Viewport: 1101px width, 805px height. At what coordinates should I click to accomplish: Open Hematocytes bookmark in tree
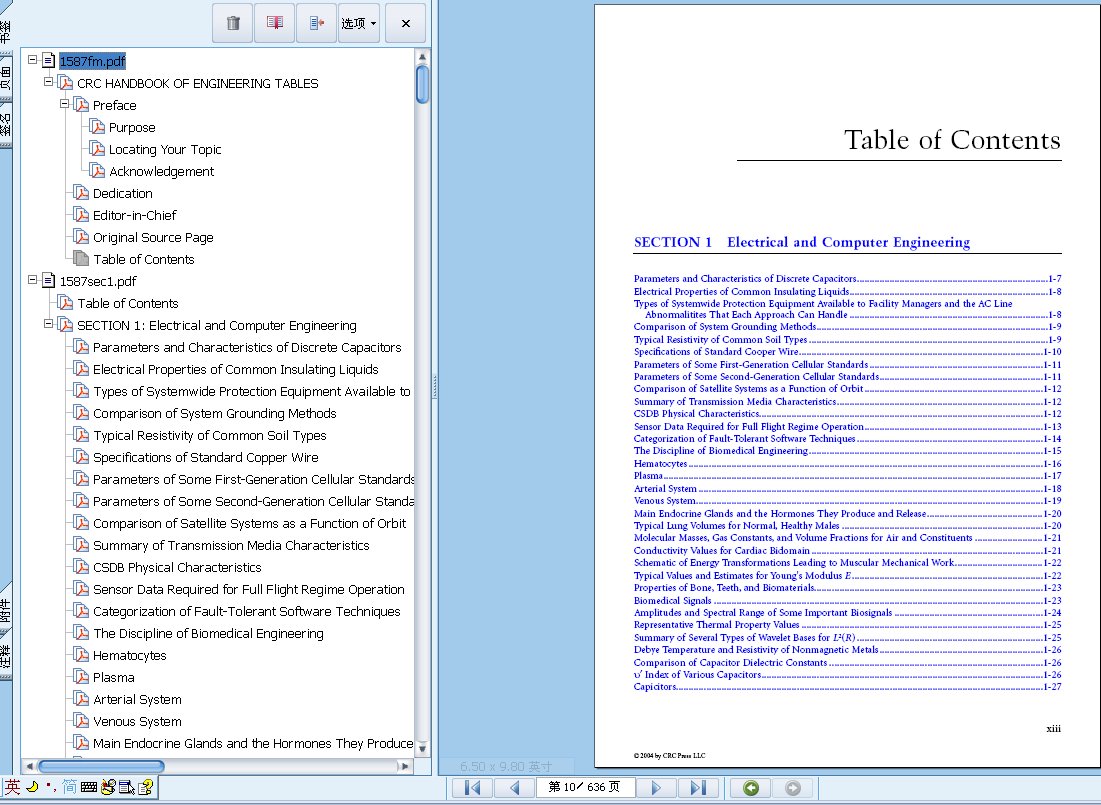coord(130,655)
